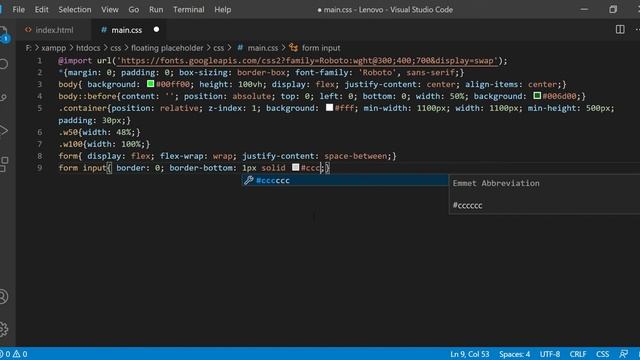Click the Google Fonts URL link
This screenshot has width=640, height=360.
point(307,60)
